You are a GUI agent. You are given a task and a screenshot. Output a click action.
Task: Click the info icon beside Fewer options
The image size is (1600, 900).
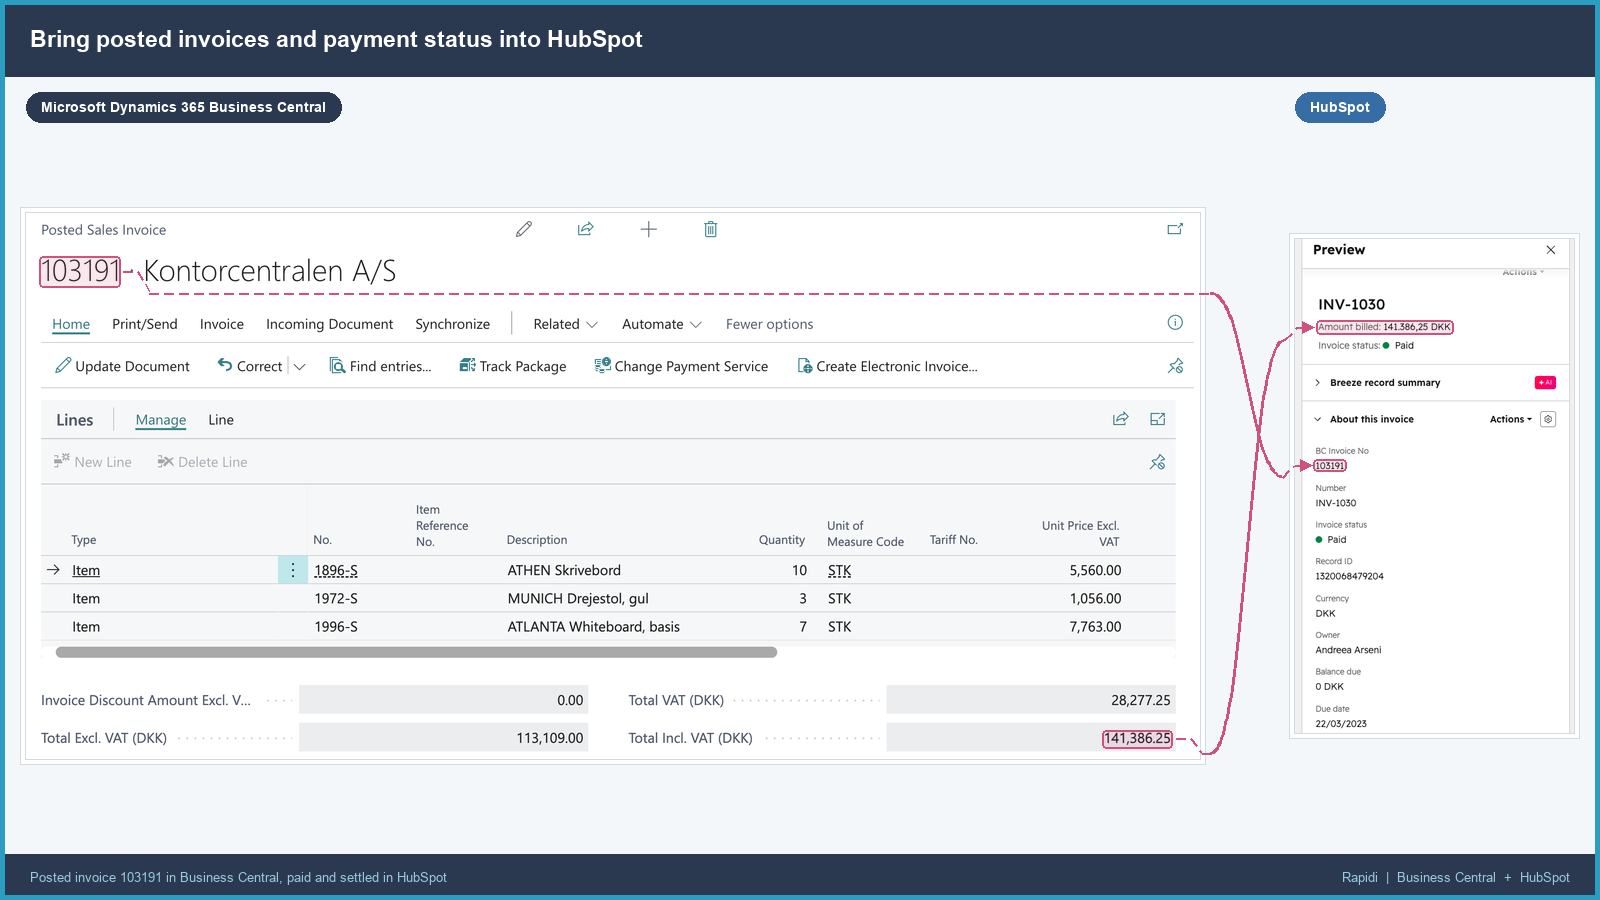point(1175,322)
